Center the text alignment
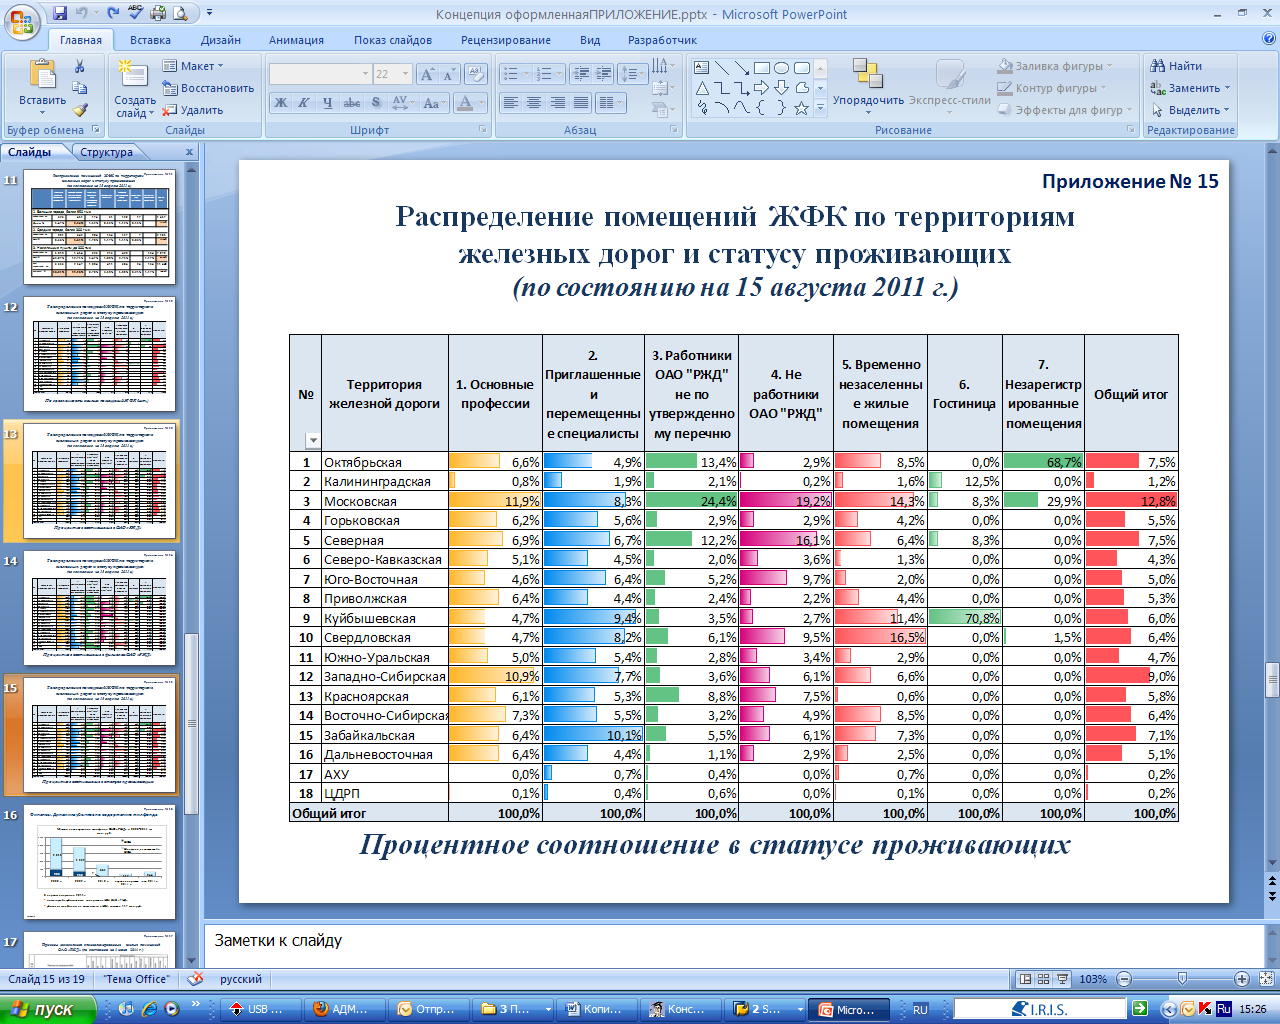Image resolution: width=1280 pixels, height=1024 pixels. click(x=534, y=103)
